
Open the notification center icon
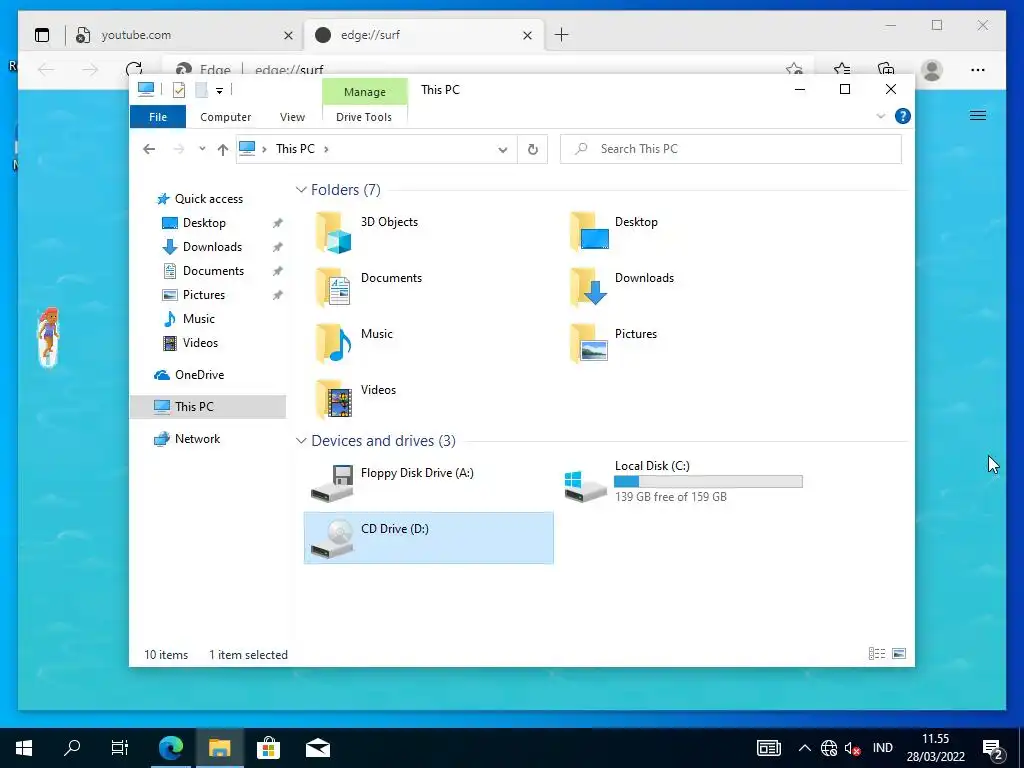(993, 749)
